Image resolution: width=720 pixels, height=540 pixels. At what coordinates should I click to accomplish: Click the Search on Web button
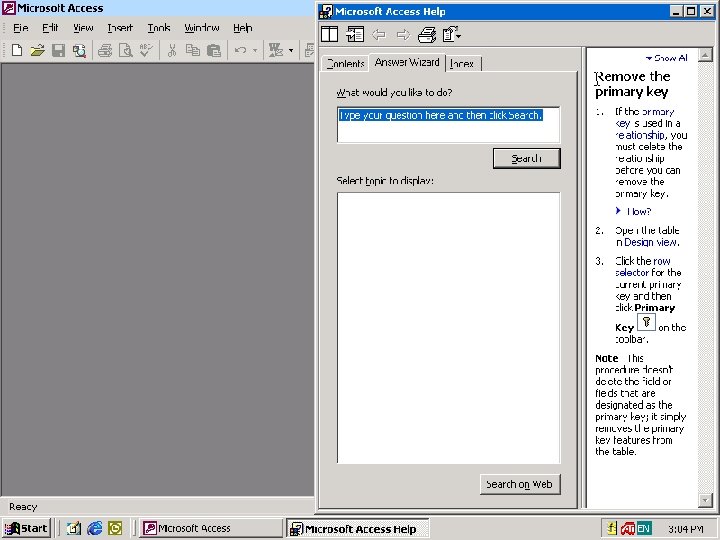[x=520, y=484]
